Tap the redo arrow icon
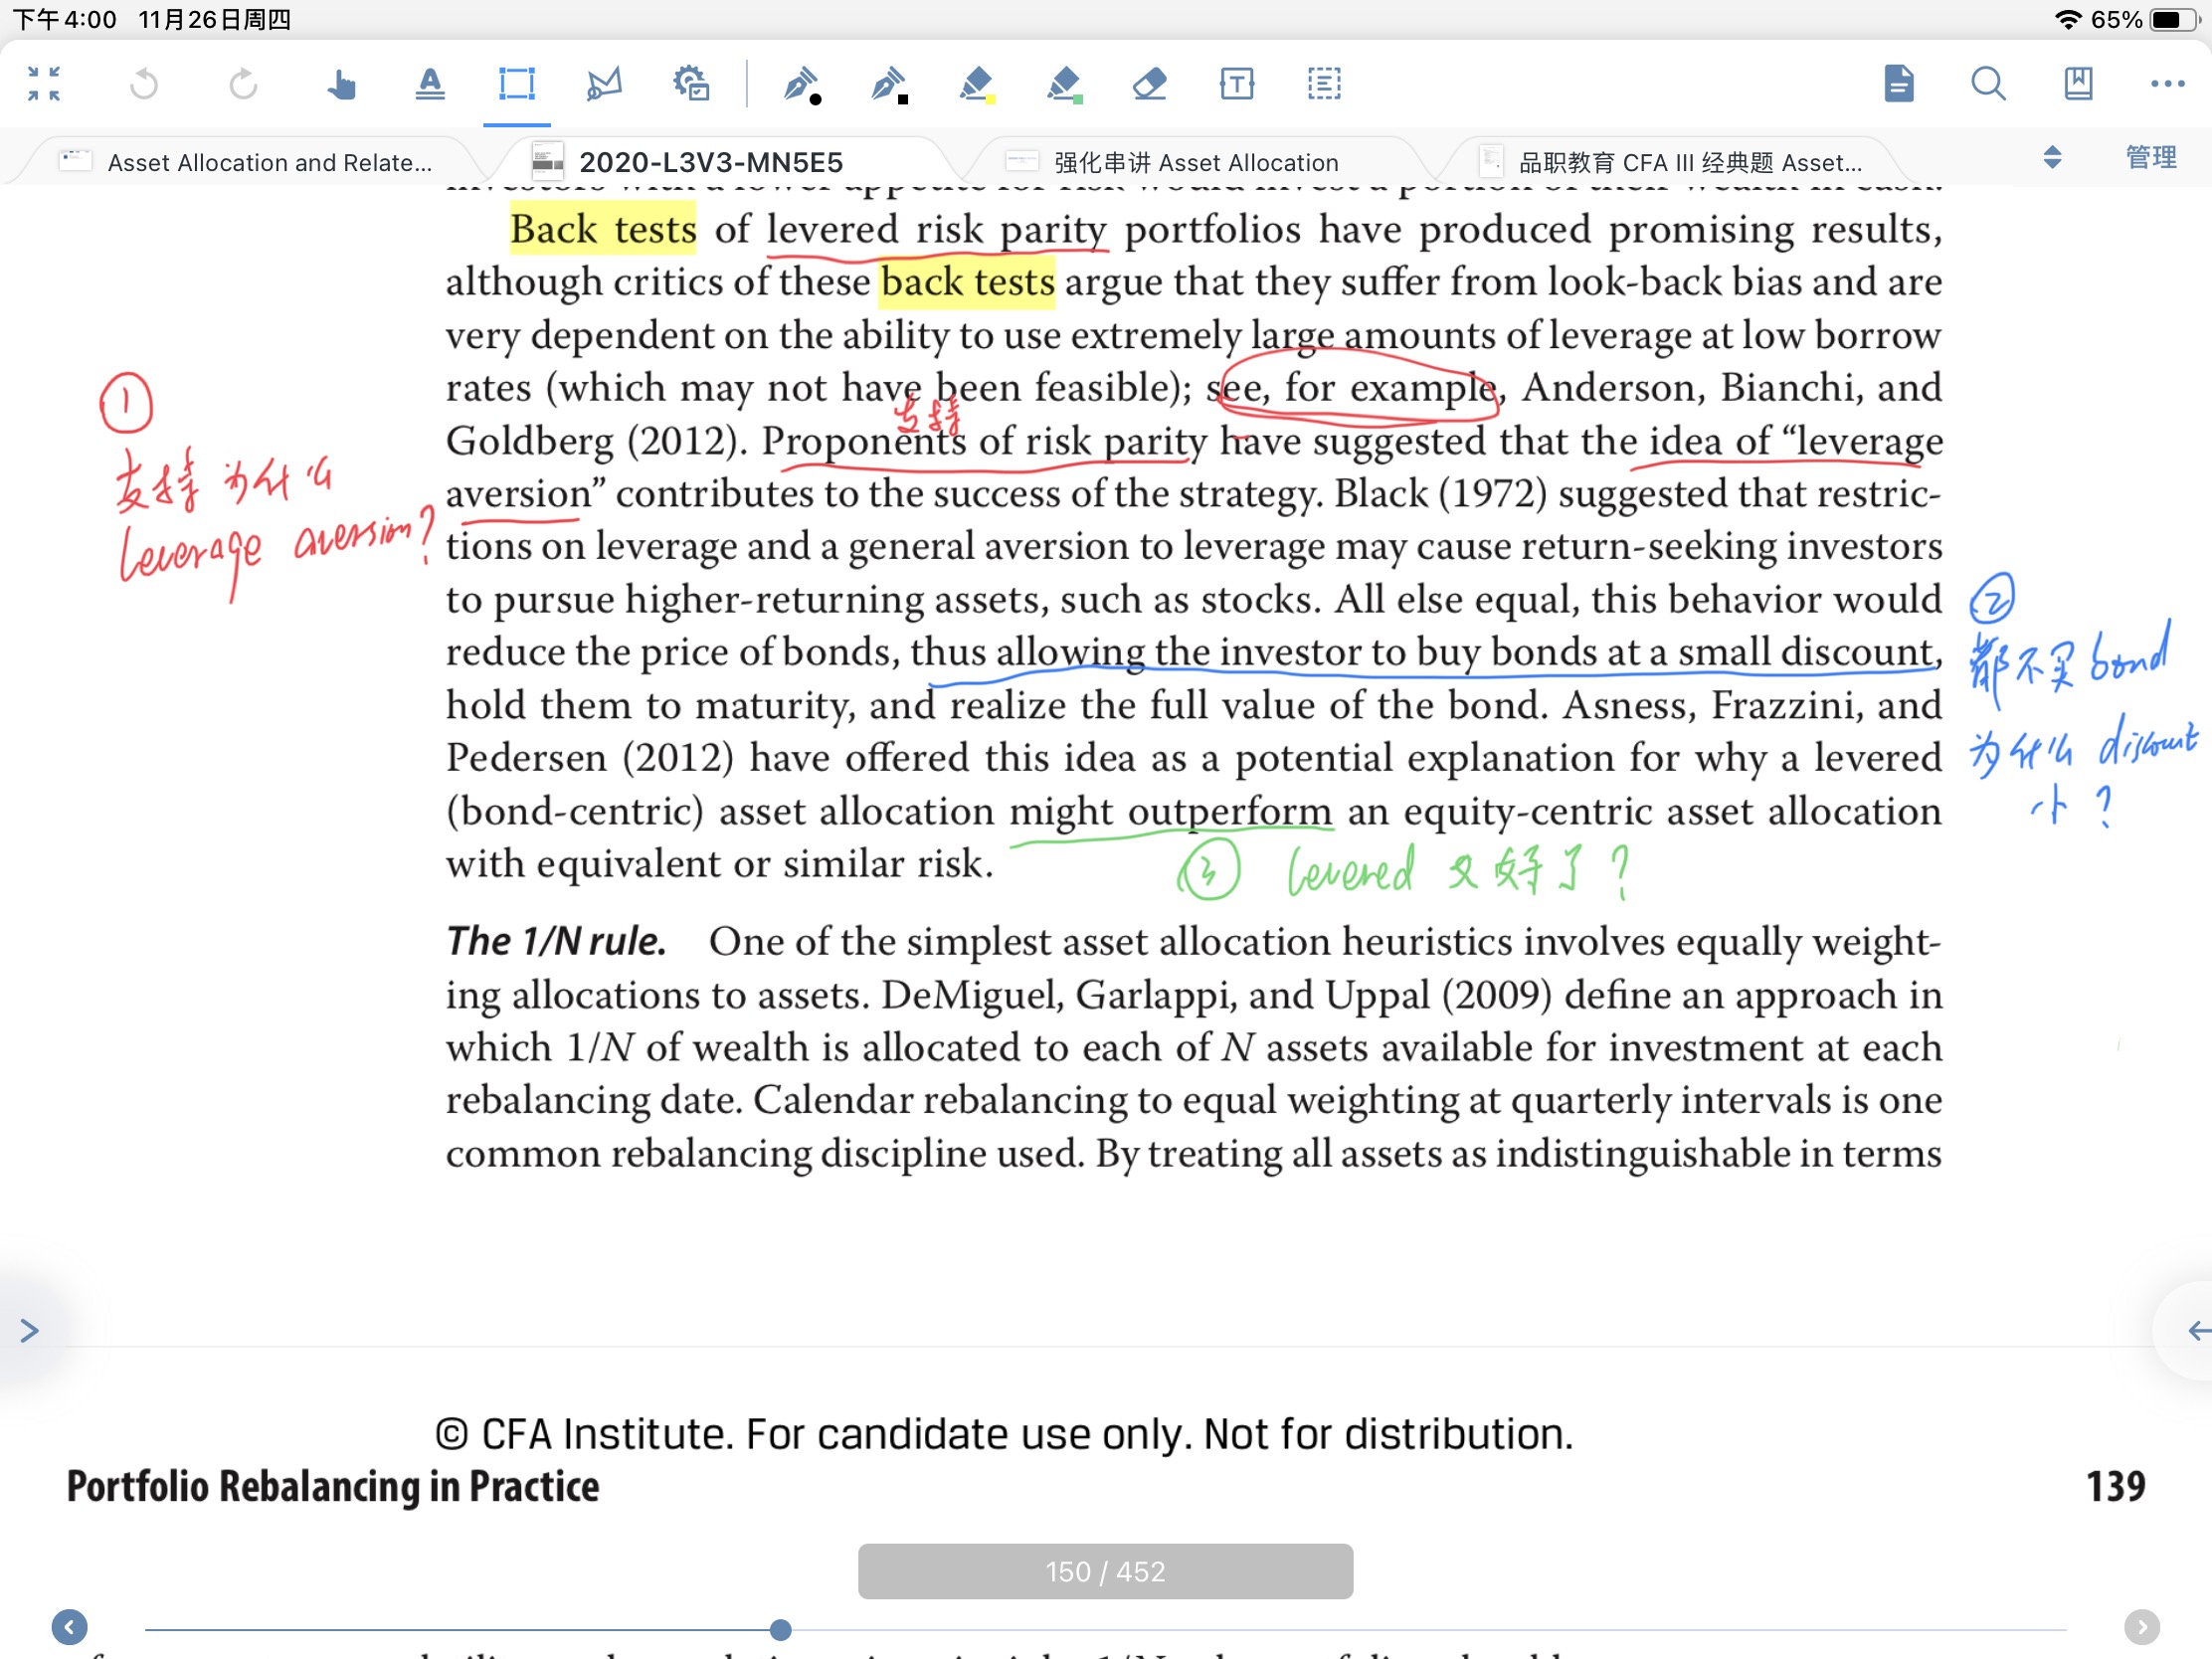Viewport: 2212px width, 1659px height. [243, 84]
